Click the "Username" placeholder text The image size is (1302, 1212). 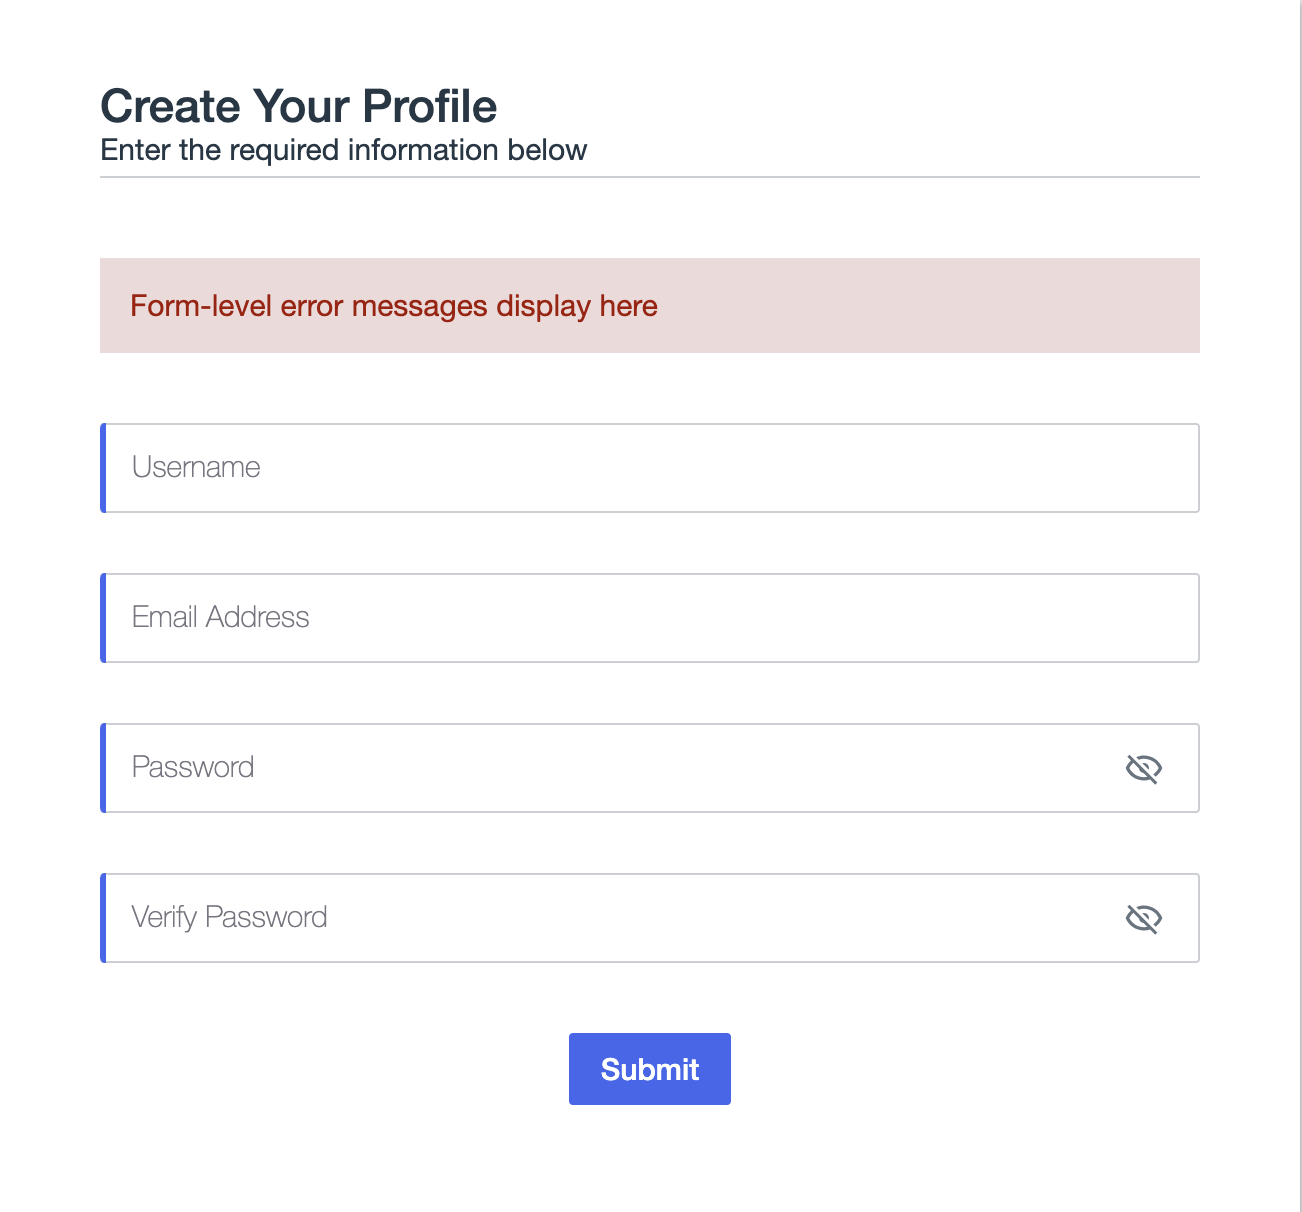click(196, 468)
